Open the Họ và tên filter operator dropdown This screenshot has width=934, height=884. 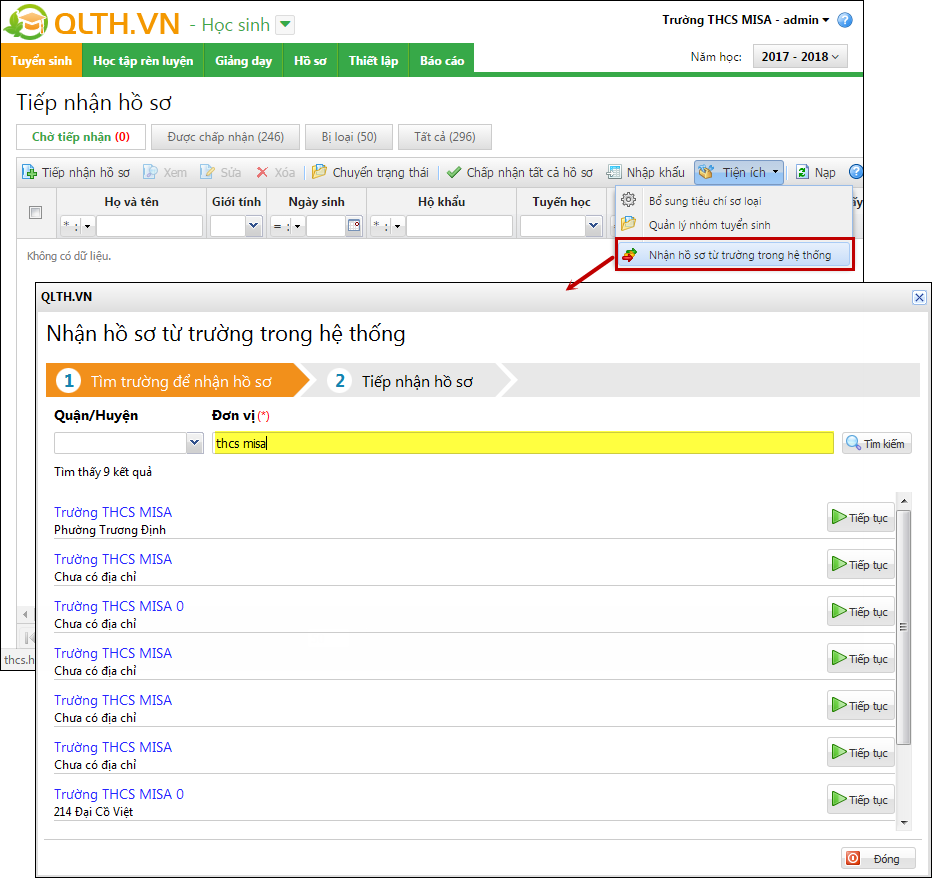click(x=88, y=226)
